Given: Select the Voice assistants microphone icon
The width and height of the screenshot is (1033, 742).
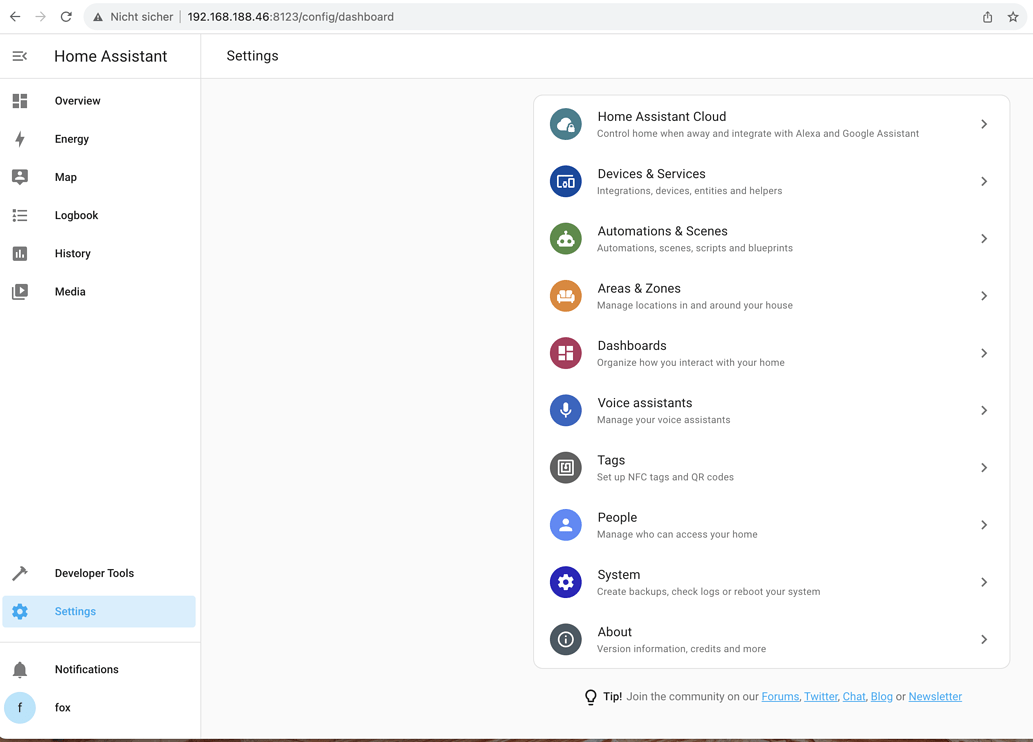Looking at the screenshot, I should 565,410.
